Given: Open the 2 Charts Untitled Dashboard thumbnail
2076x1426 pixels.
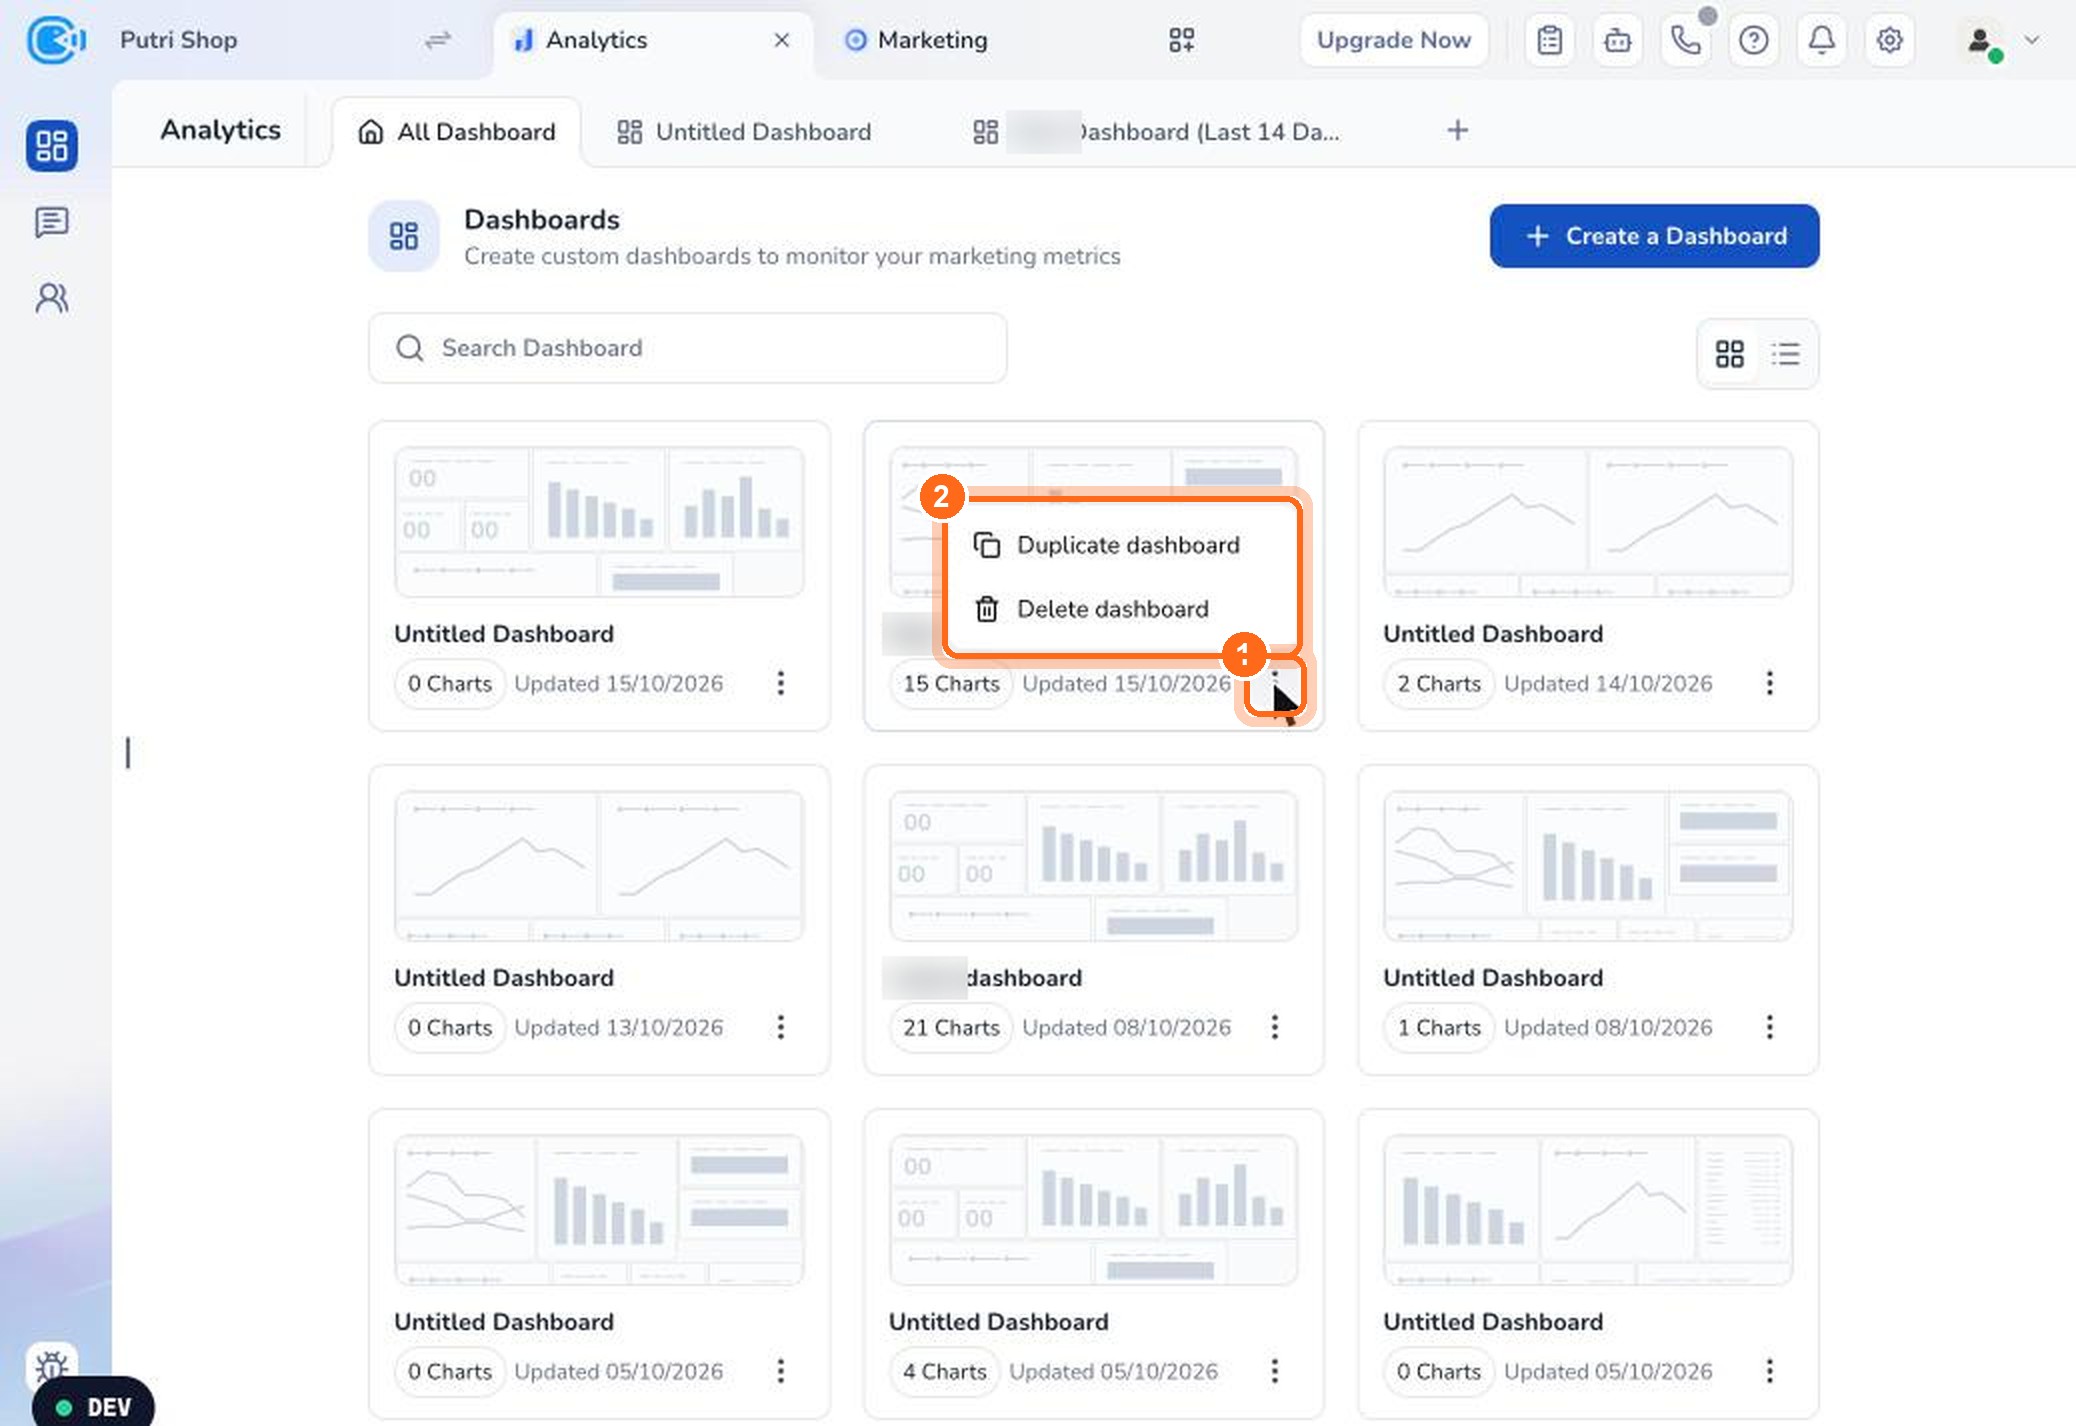Looking at the screenshot, I should (x=1588, y=522).
